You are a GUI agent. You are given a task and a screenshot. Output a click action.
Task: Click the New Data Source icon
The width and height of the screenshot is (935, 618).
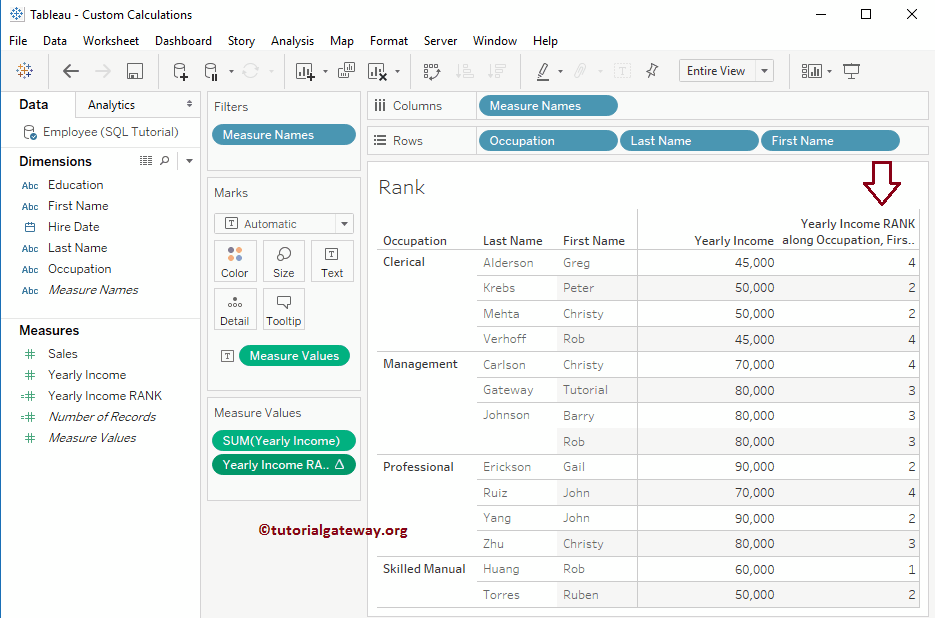pyautogui.click(x=180, y=71)
